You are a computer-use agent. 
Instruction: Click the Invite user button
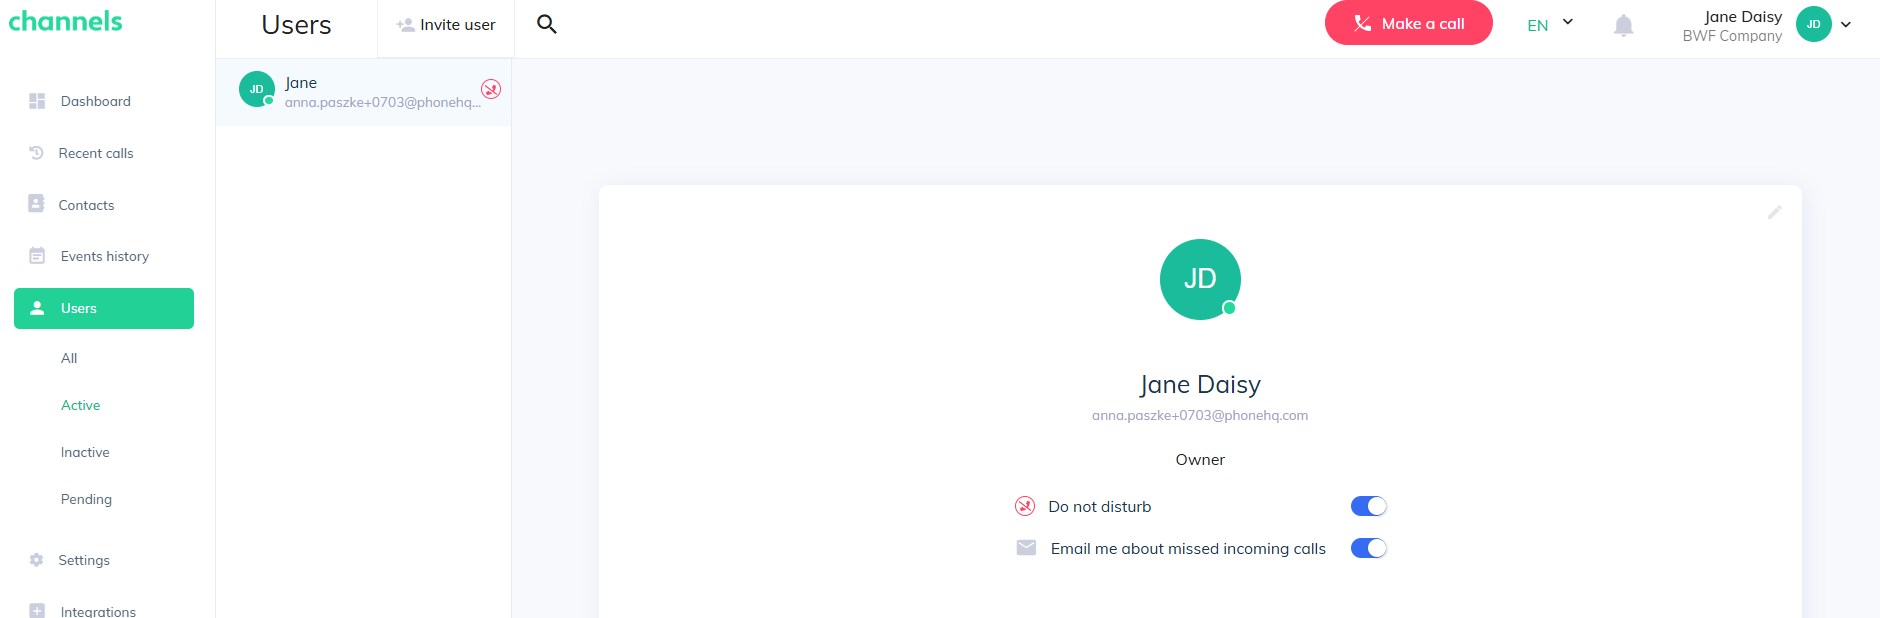tap(446, 25)
